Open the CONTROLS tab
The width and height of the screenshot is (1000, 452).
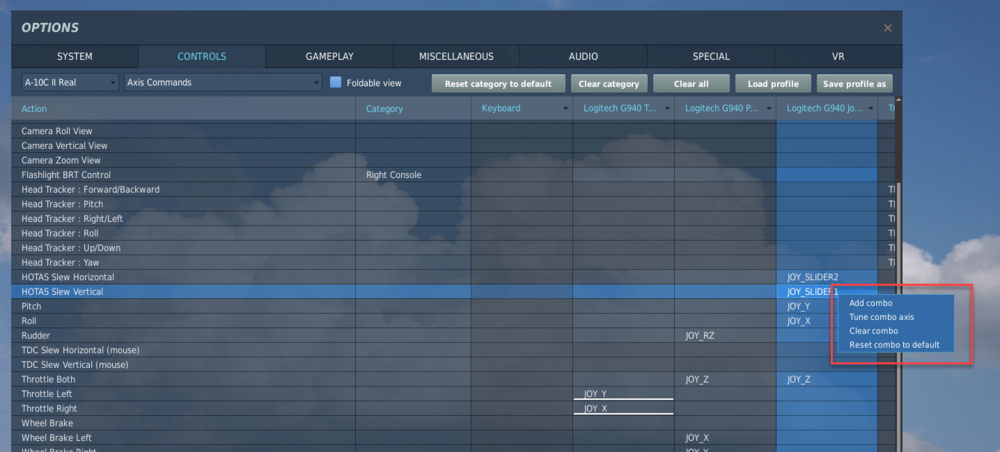[202, 56]
